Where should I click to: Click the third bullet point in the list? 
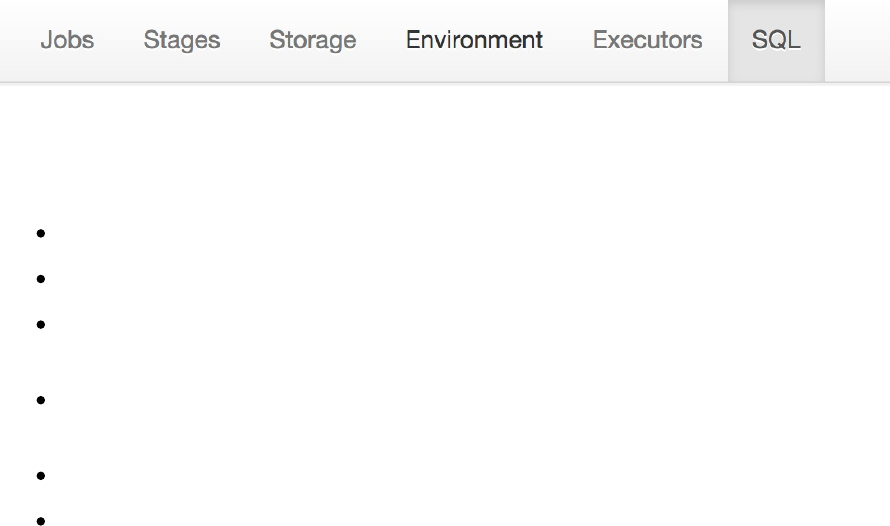pyautogui.click(x=41, y=324)
